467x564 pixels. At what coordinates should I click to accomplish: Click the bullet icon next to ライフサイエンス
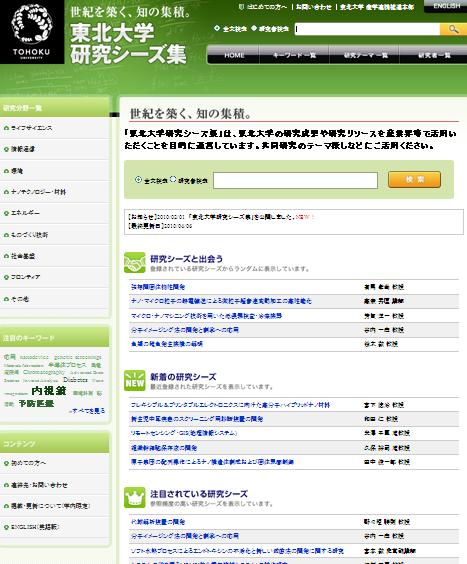6,128
